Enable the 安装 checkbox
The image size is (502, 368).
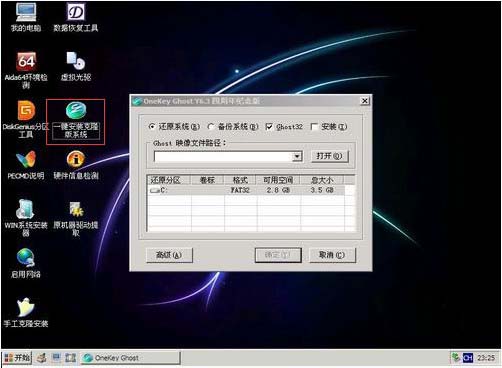coord(314,127)
